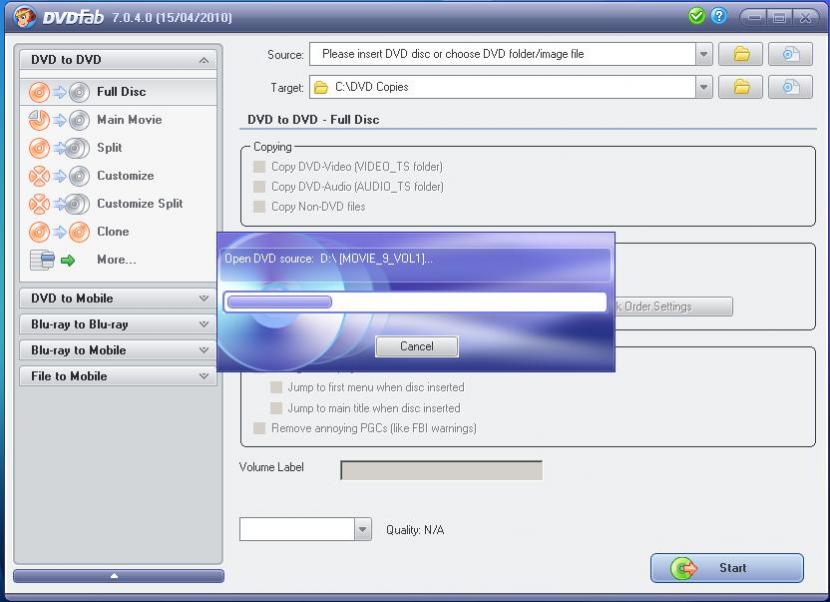This screenshot has height=602, width=830.
Task: Expand the DVD to Mobile section
Action: pos(117,298)
